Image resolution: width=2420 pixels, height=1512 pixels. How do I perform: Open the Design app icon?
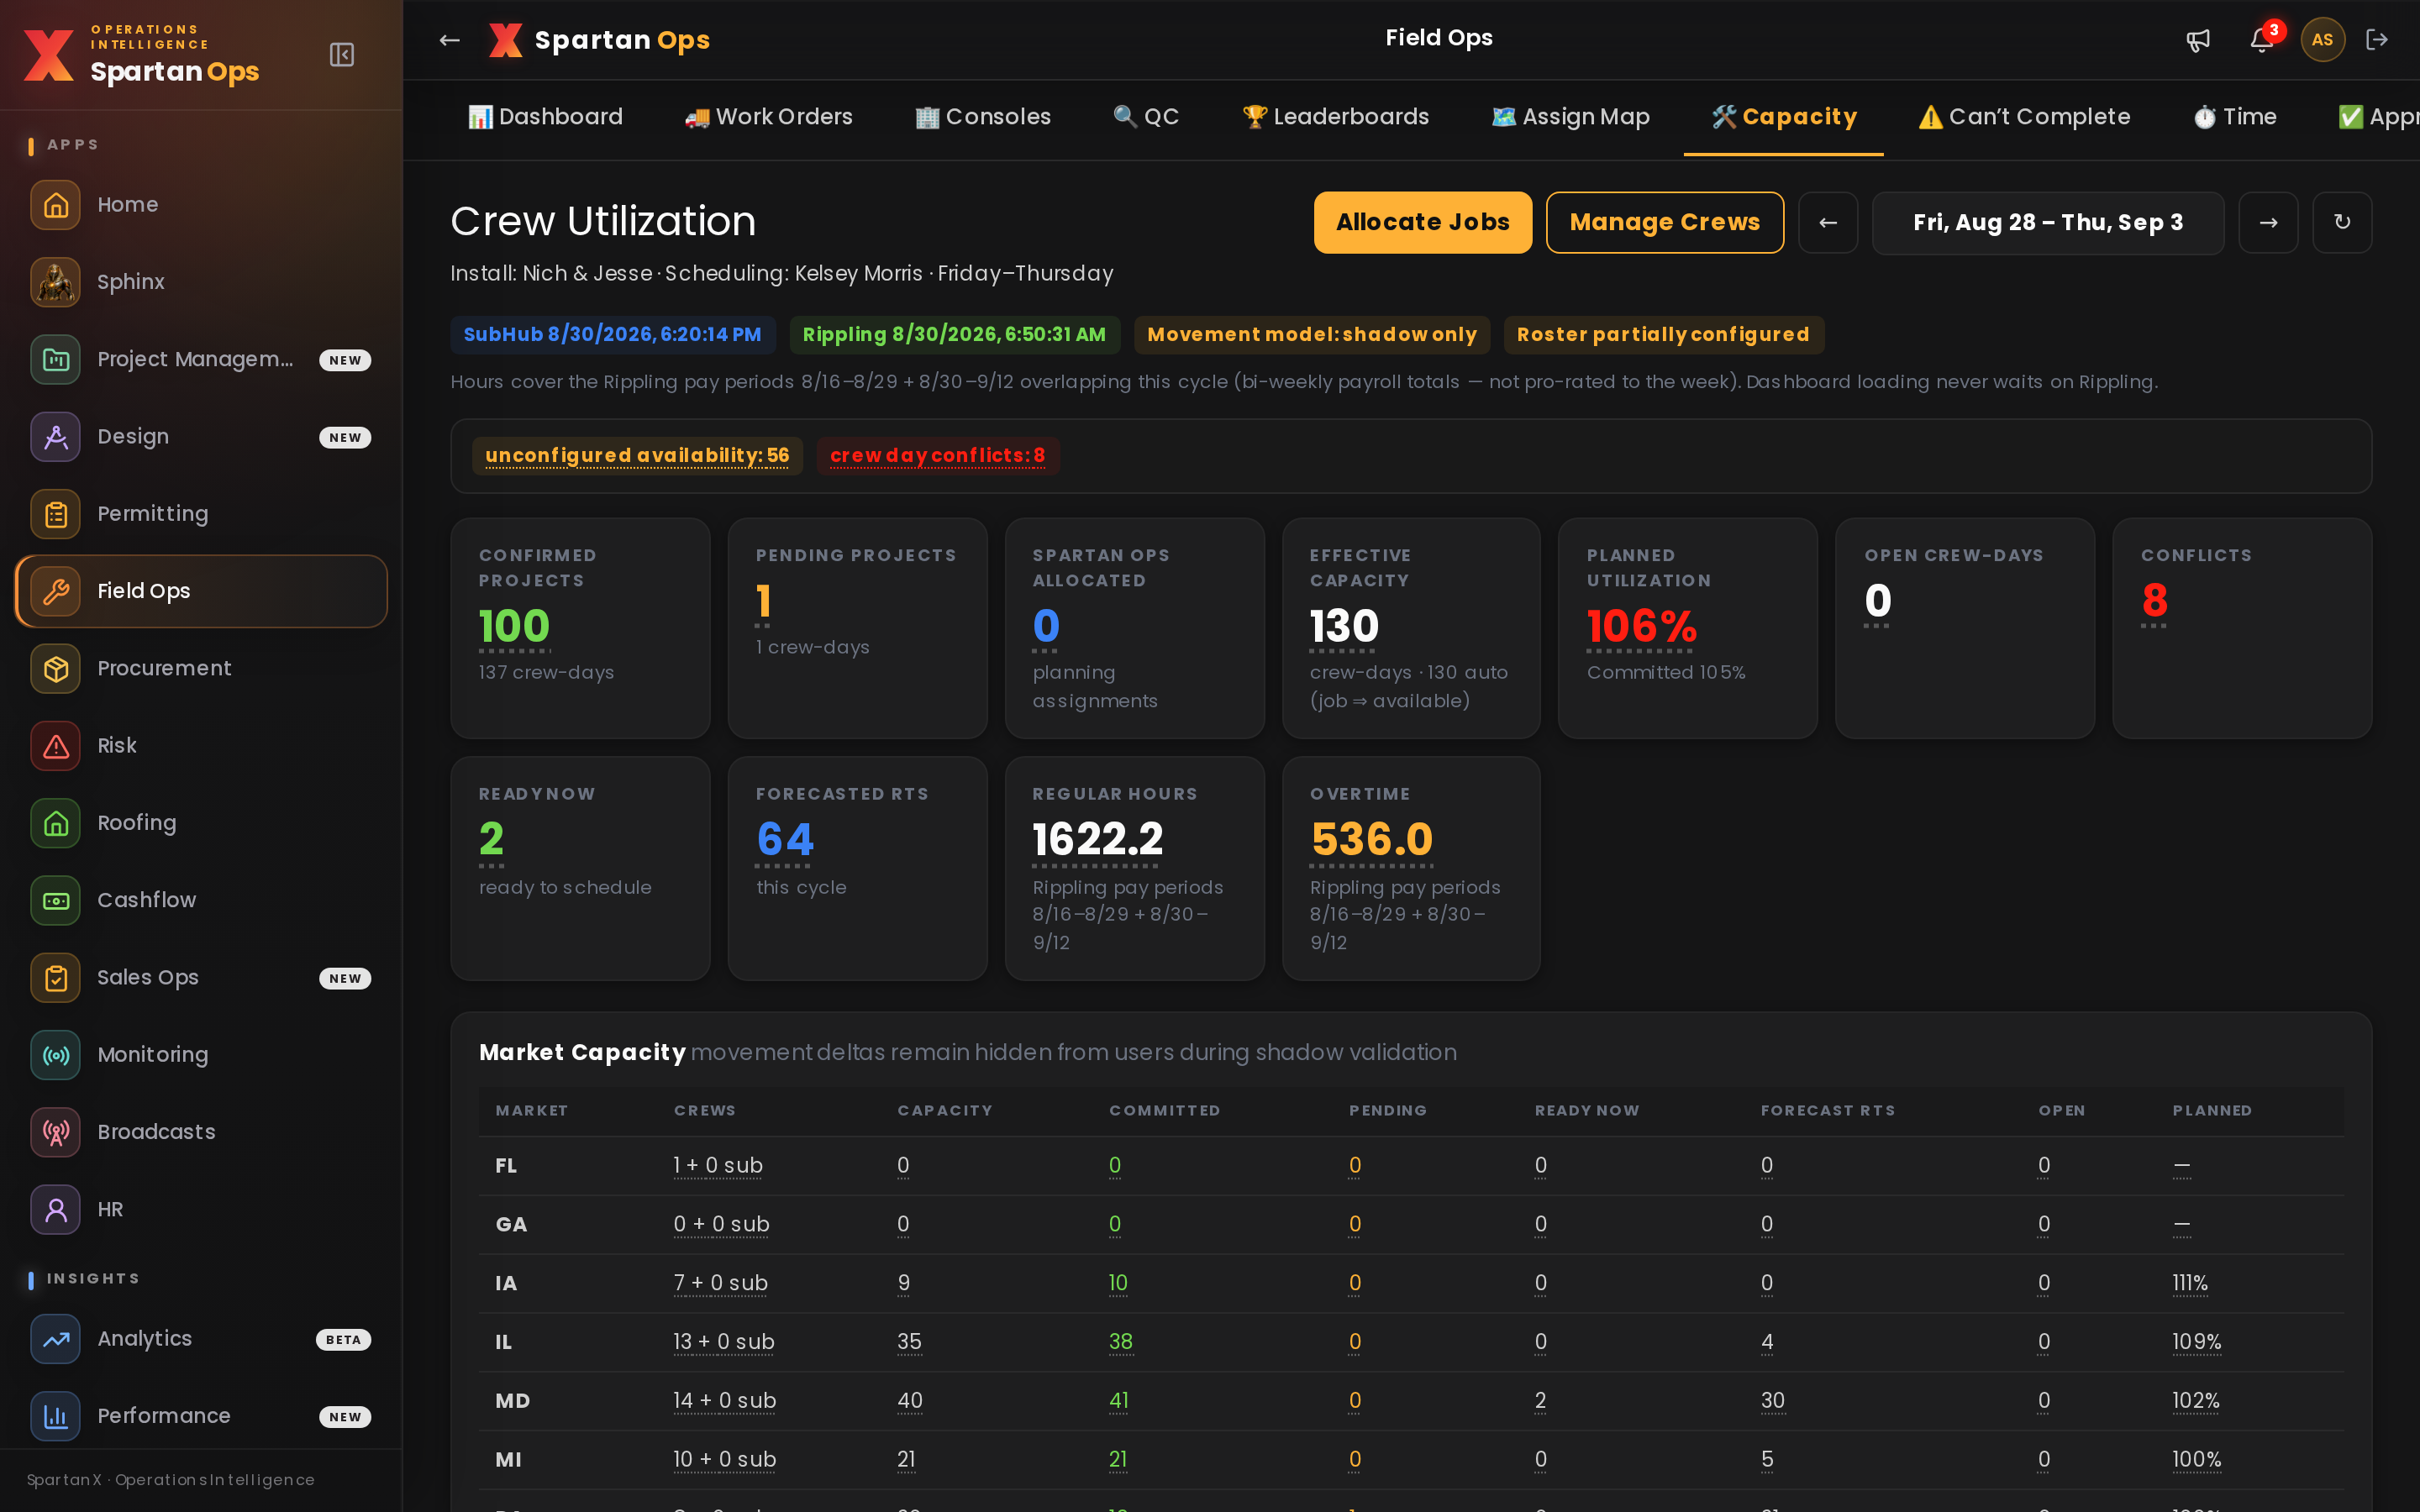click(56, 436)
